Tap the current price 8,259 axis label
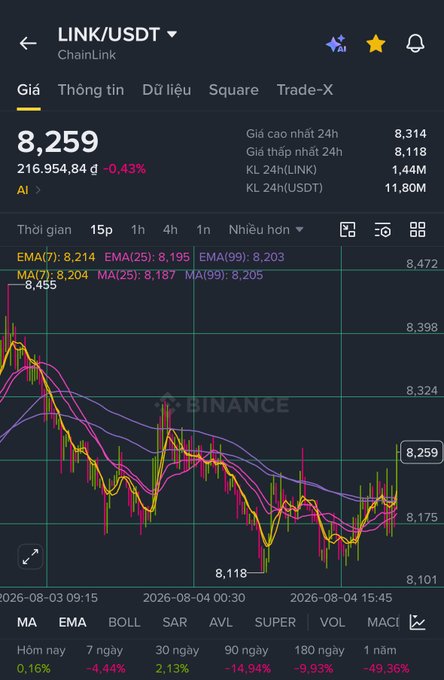Viewport: 444px width, 680px height. click(421, 452)
